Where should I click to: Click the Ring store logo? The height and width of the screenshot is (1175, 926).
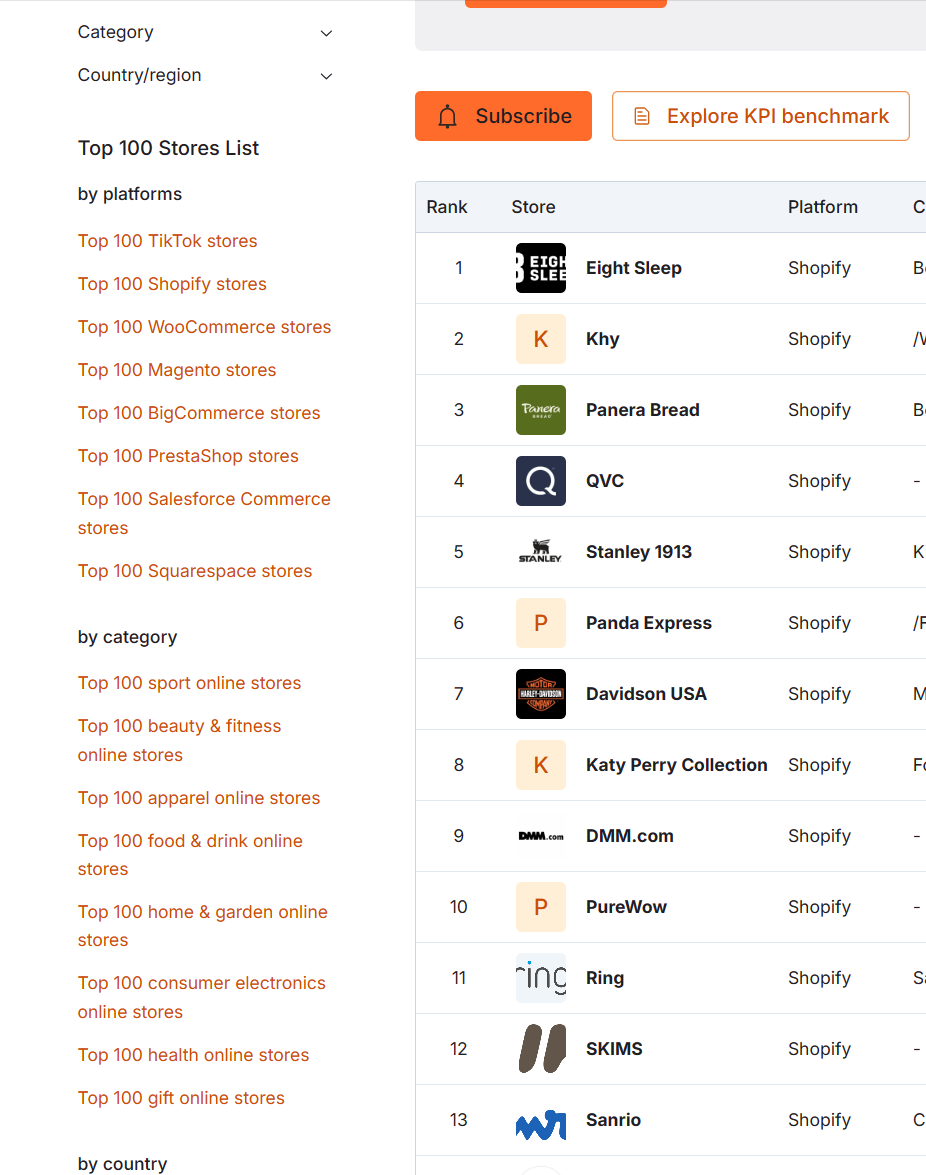541,978
